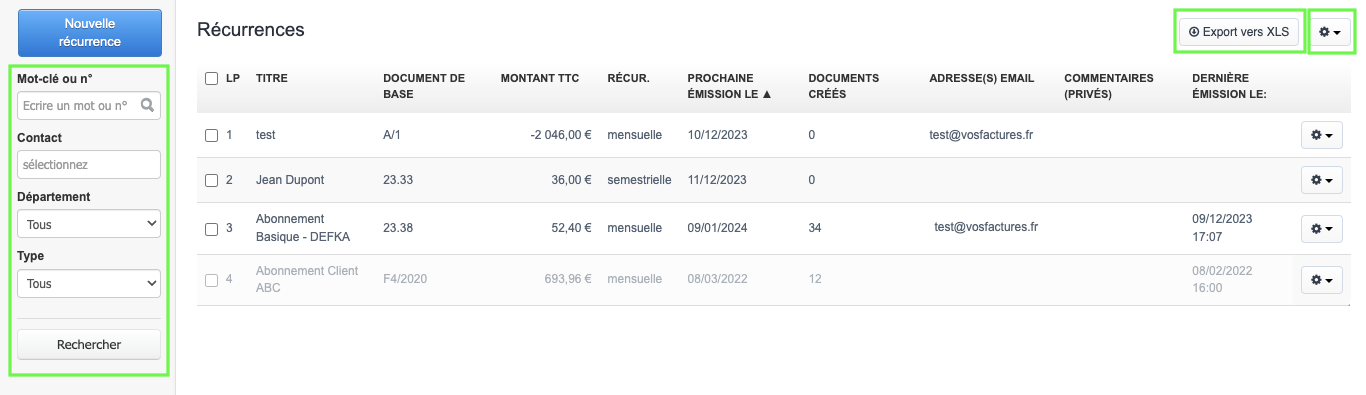Click the documents created count 34
Image resolution: width=1366 pixels, height=395 pixels.
click(815, 228)
